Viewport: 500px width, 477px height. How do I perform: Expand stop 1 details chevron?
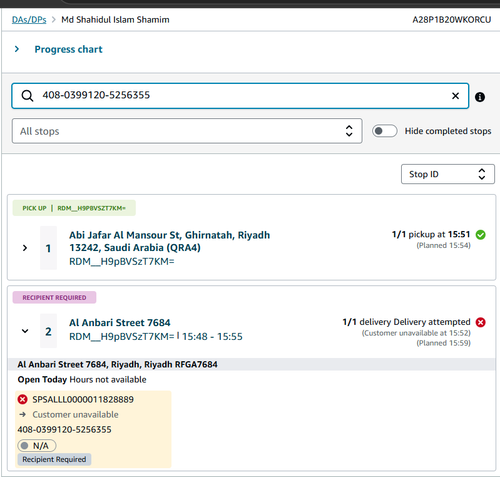(25, 248)
